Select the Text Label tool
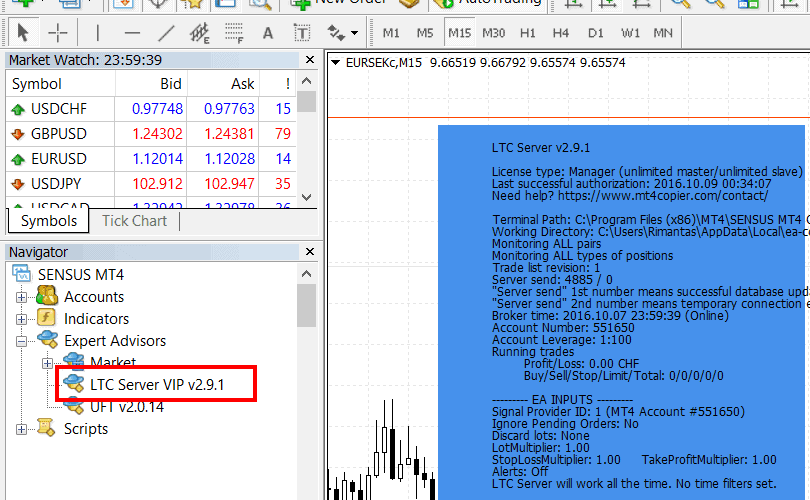Image resolution: width=810 pixels, height=500 pixels. tap(302, 33)
